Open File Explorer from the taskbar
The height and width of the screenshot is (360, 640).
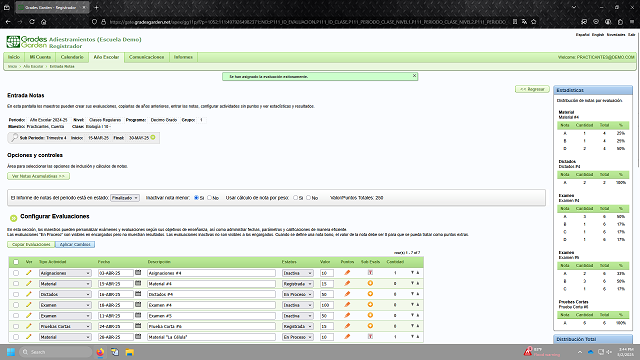click(x=129, y=352)
